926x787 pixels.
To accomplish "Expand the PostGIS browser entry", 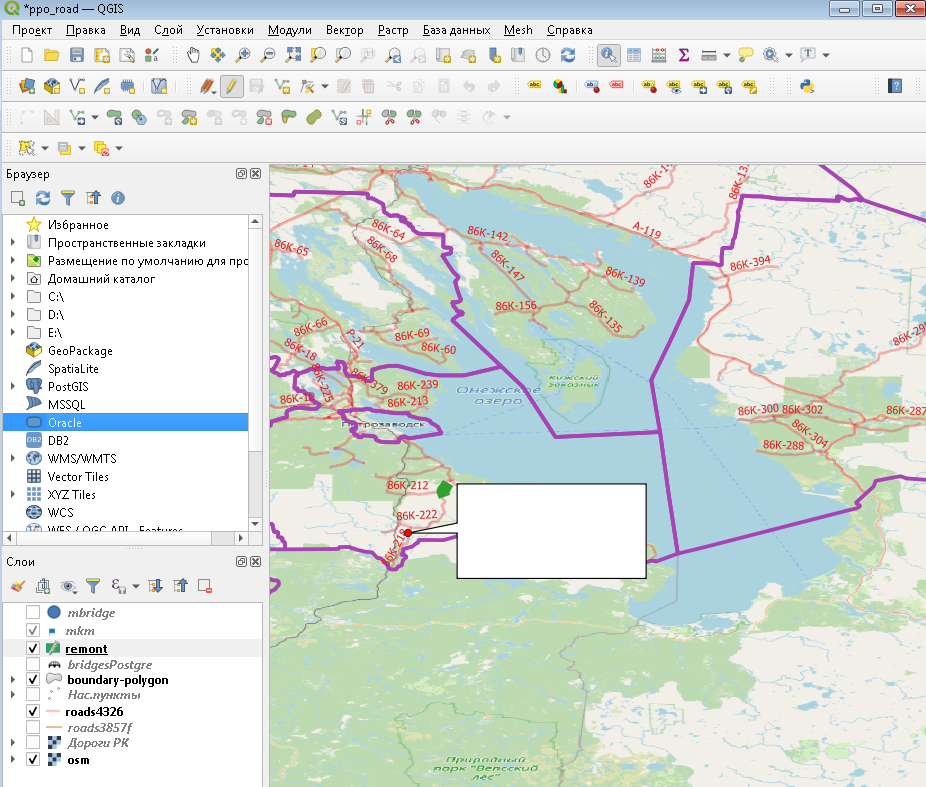I will click(12, 386).
